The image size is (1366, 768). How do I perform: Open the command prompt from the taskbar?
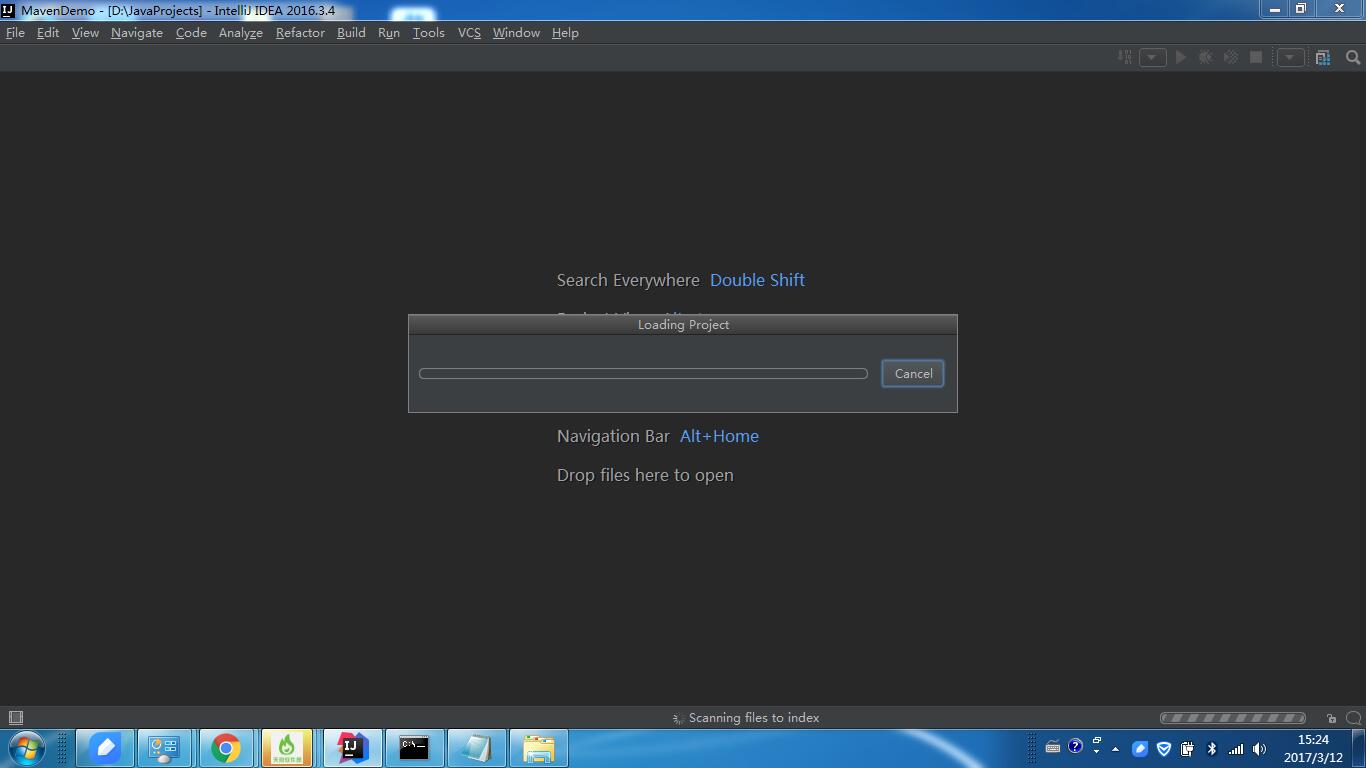[x=414, y=748]
